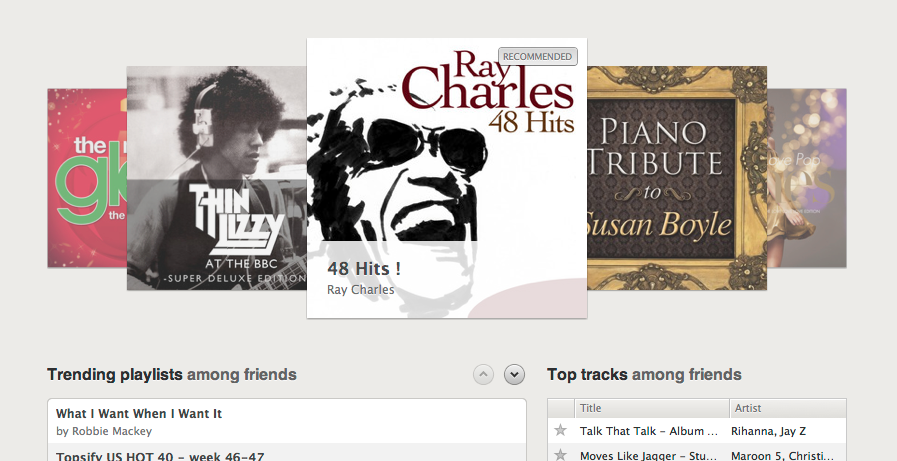Select the Piano Tribute to Susan Boyle album
The width and height of the screenshot is (897, 461).
coord(677,178)
